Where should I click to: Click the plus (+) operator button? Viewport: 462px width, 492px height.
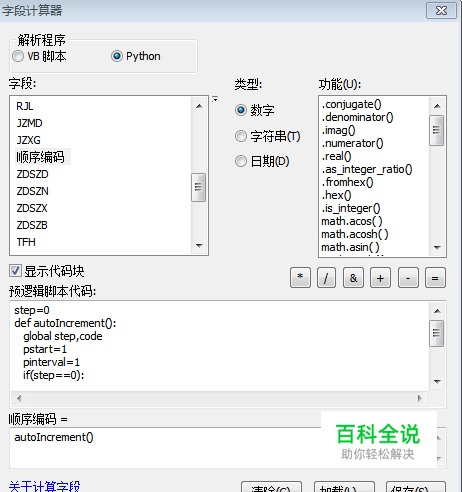click(x=380, y=277)
